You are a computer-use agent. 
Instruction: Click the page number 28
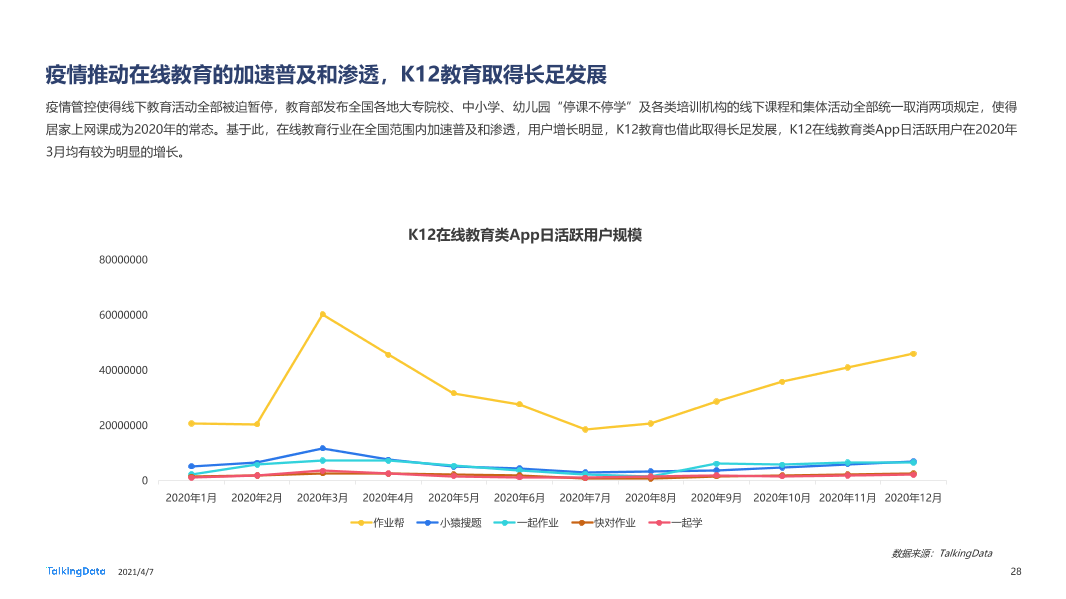[x=1016, y=572]
